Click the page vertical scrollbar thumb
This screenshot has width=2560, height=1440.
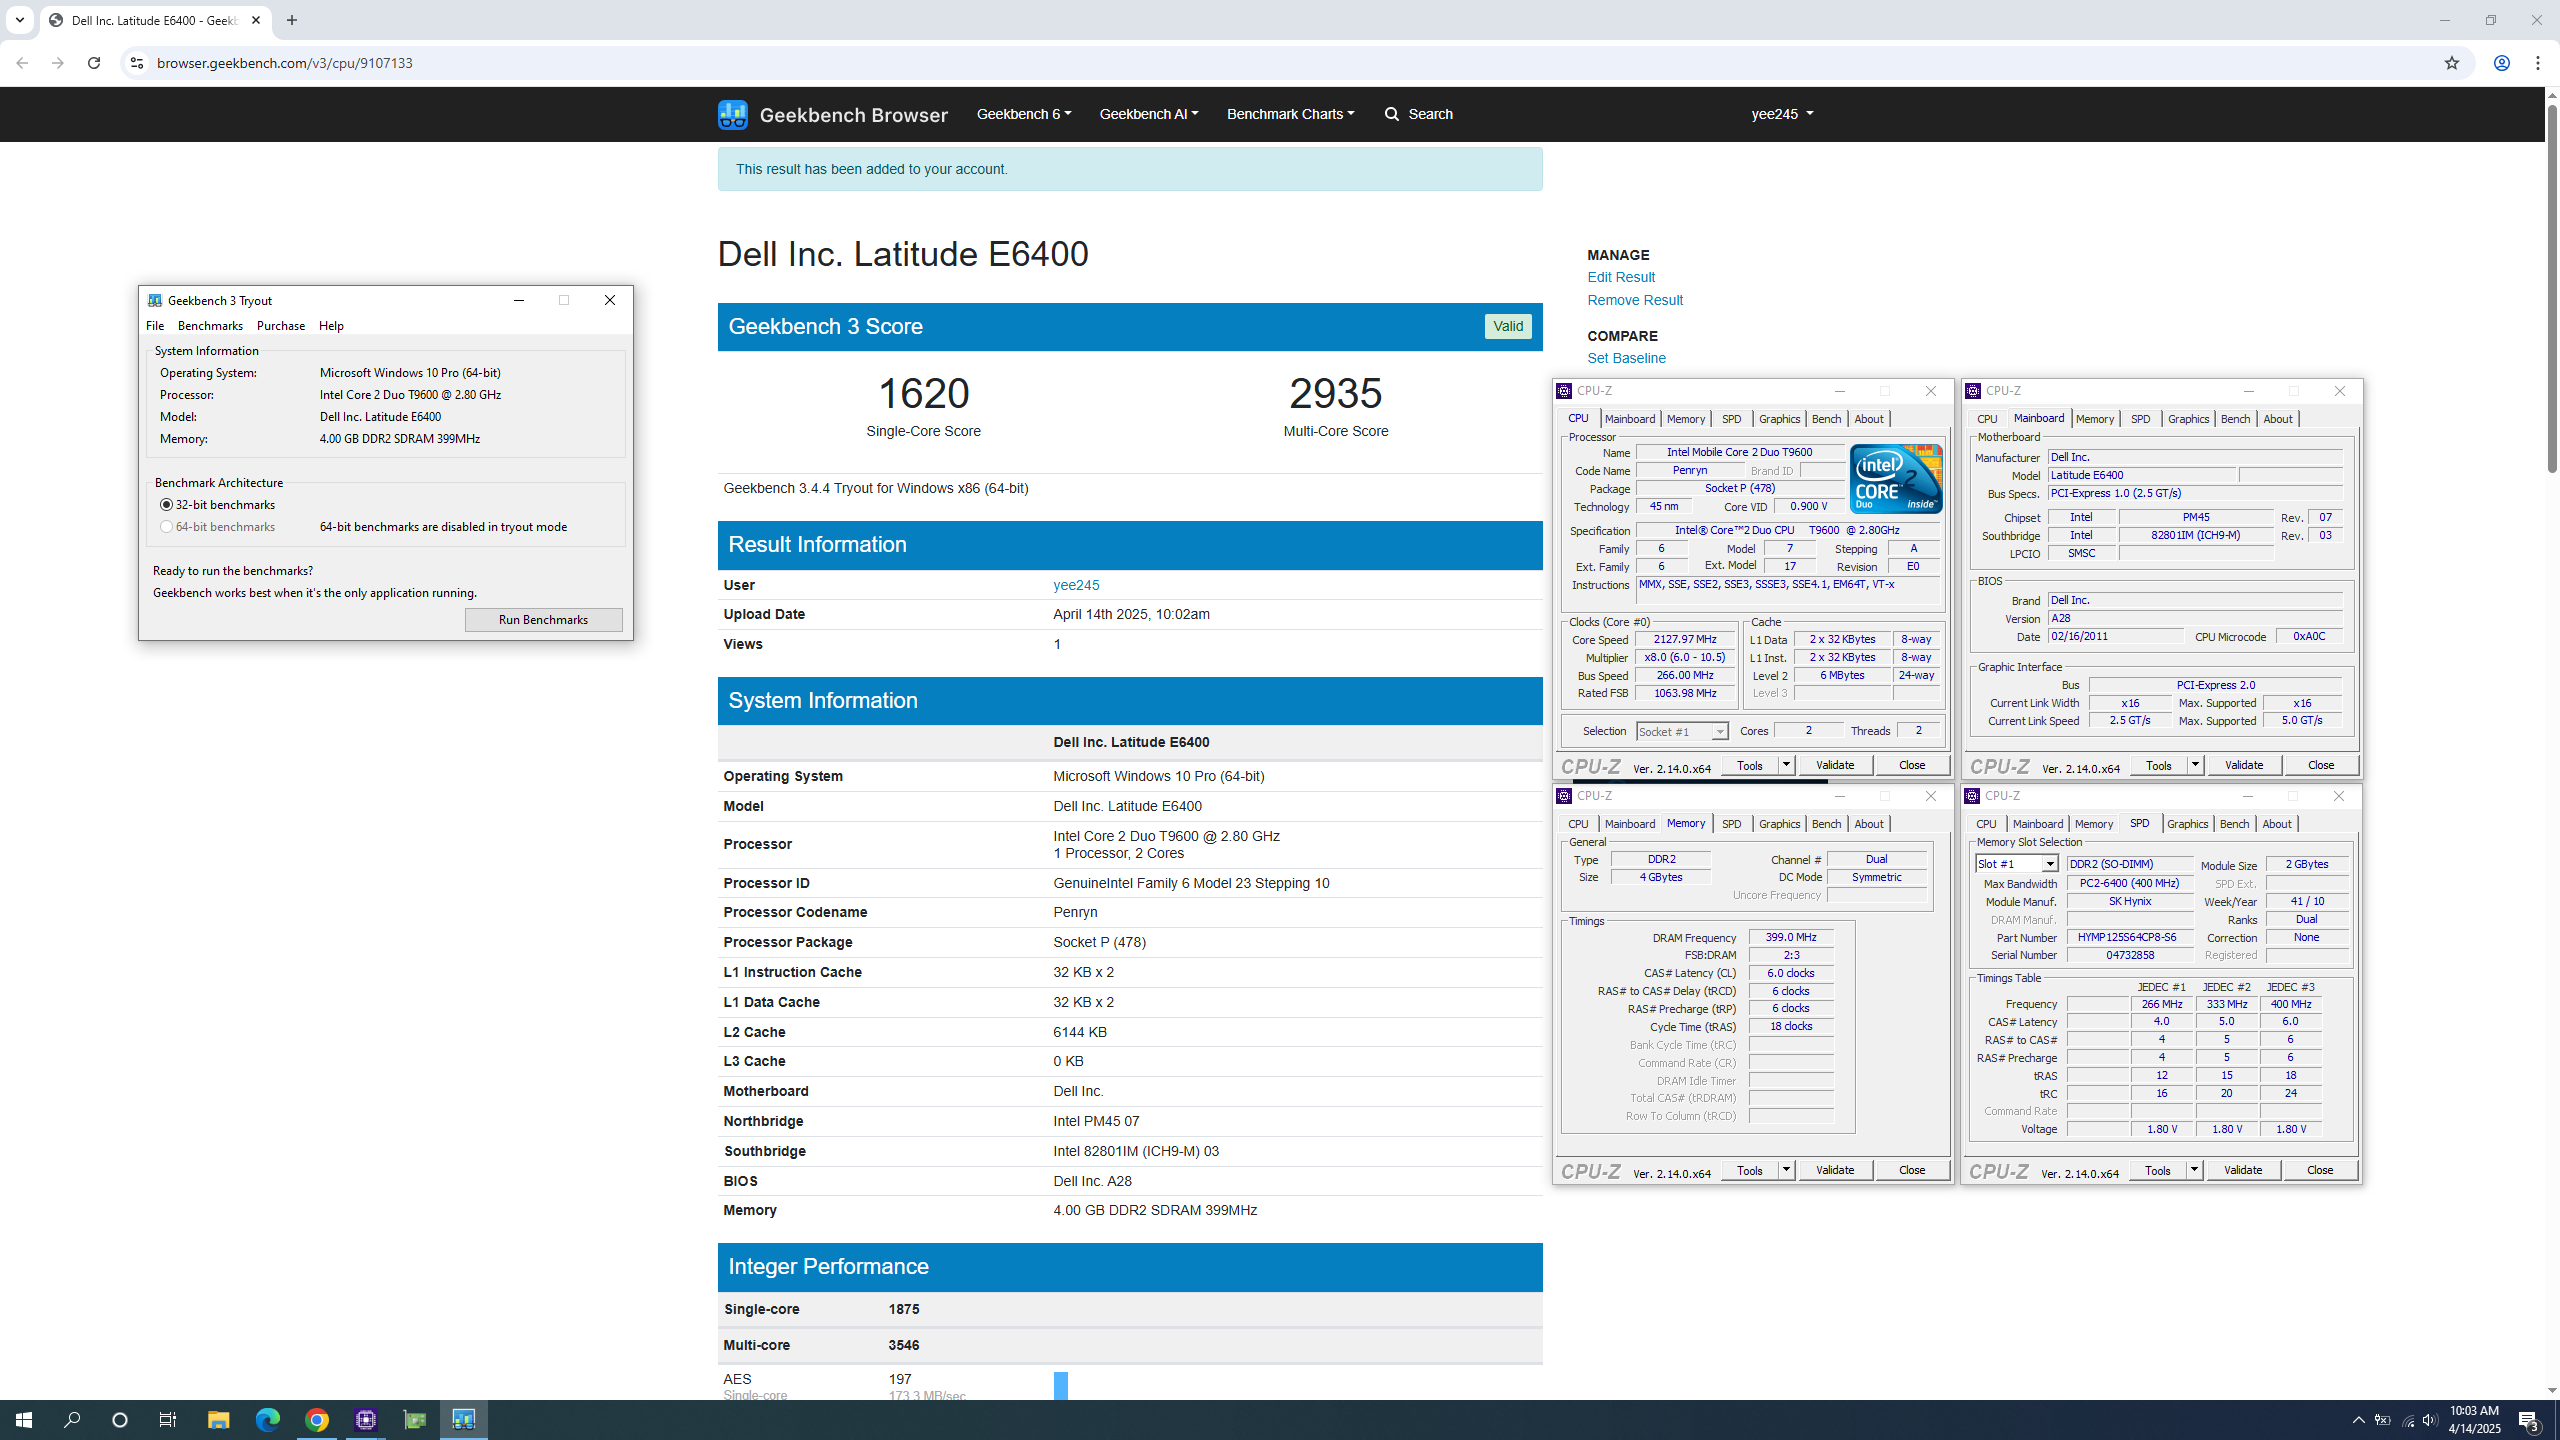(x=2552, y=290)
